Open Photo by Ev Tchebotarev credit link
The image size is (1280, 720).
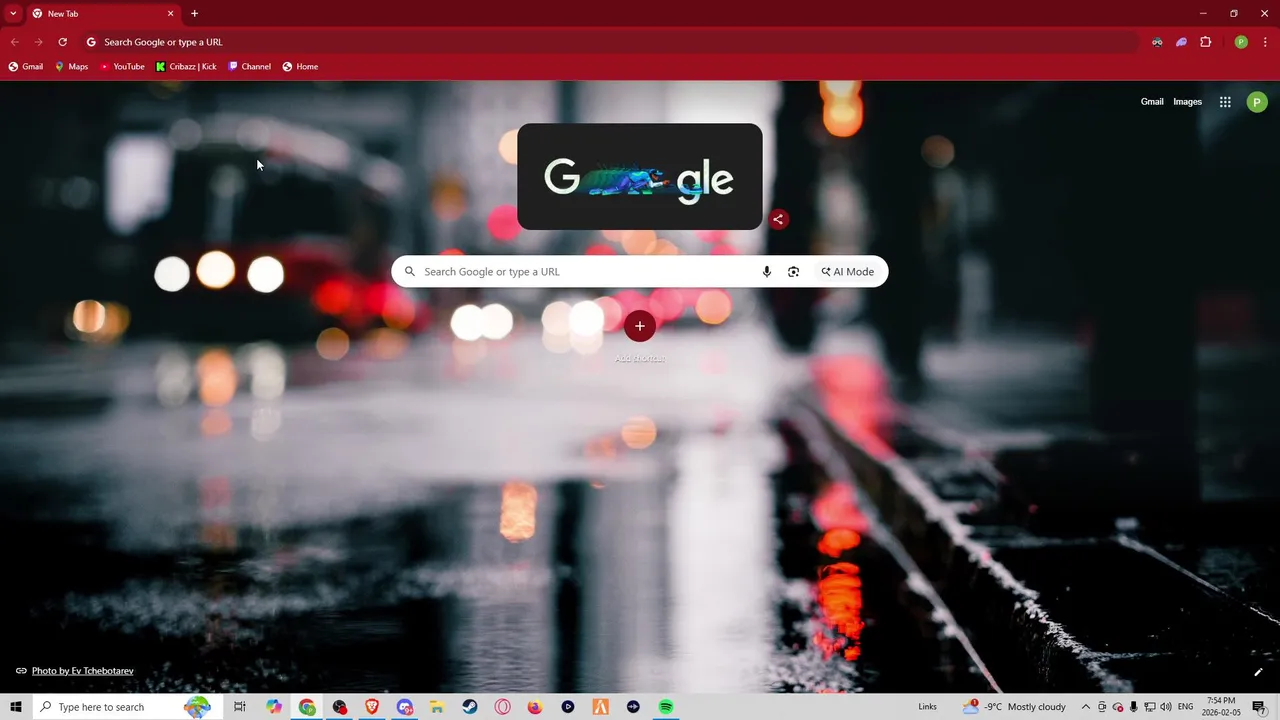82,671
